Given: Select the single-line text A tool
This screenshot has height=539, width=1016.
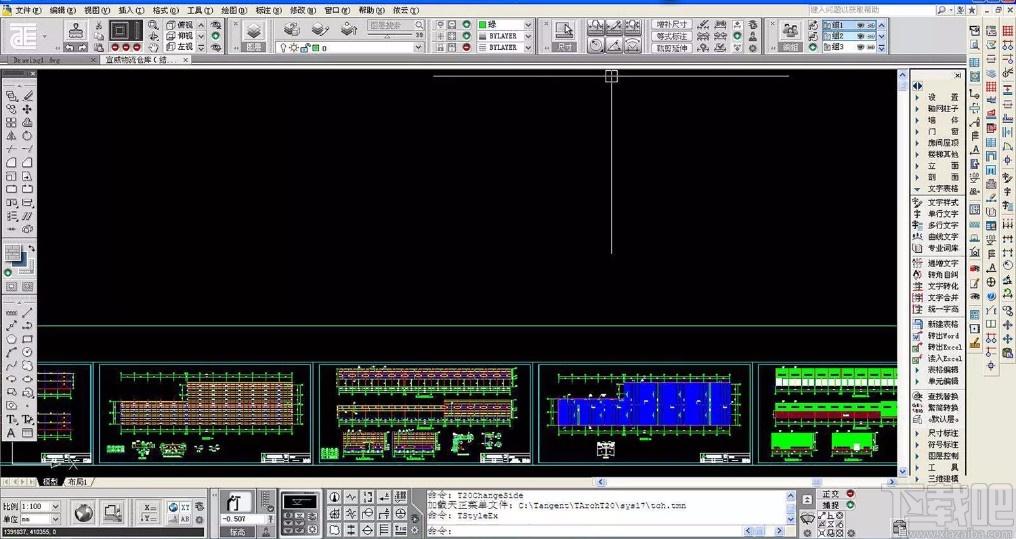Looking at the screenshot, I should (x=11, y=433).
